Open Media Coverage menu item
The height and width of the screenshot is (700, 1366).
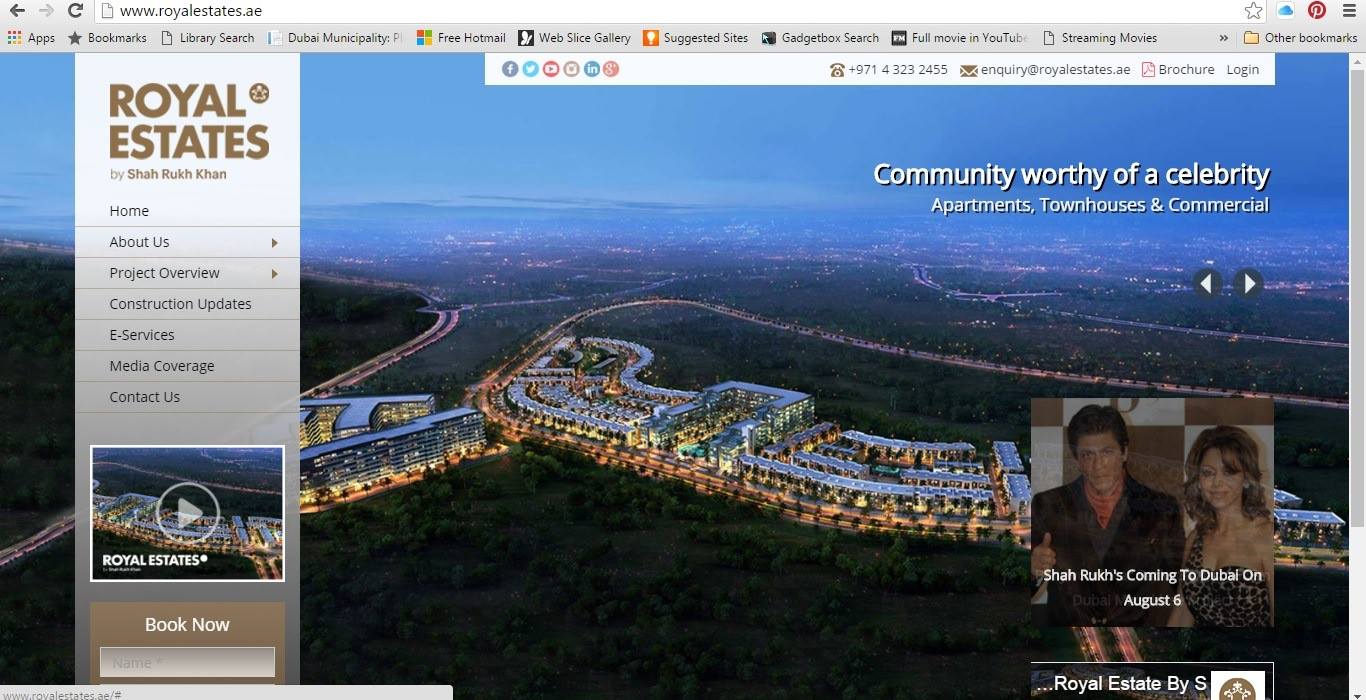[162, 366]
